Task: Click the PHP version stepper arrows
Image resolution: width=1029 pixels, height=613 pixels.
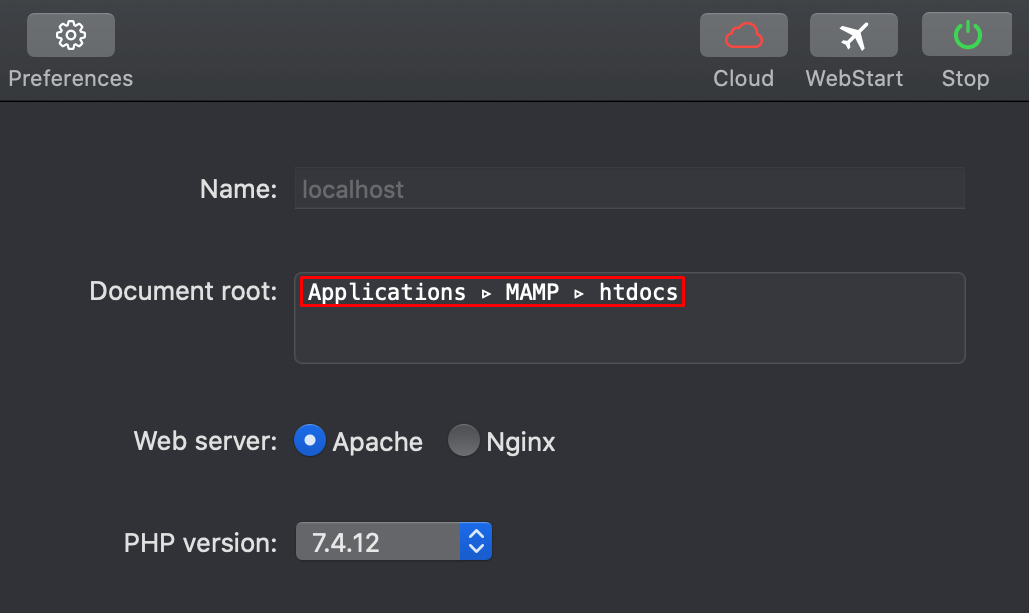Action: (478, 541)
